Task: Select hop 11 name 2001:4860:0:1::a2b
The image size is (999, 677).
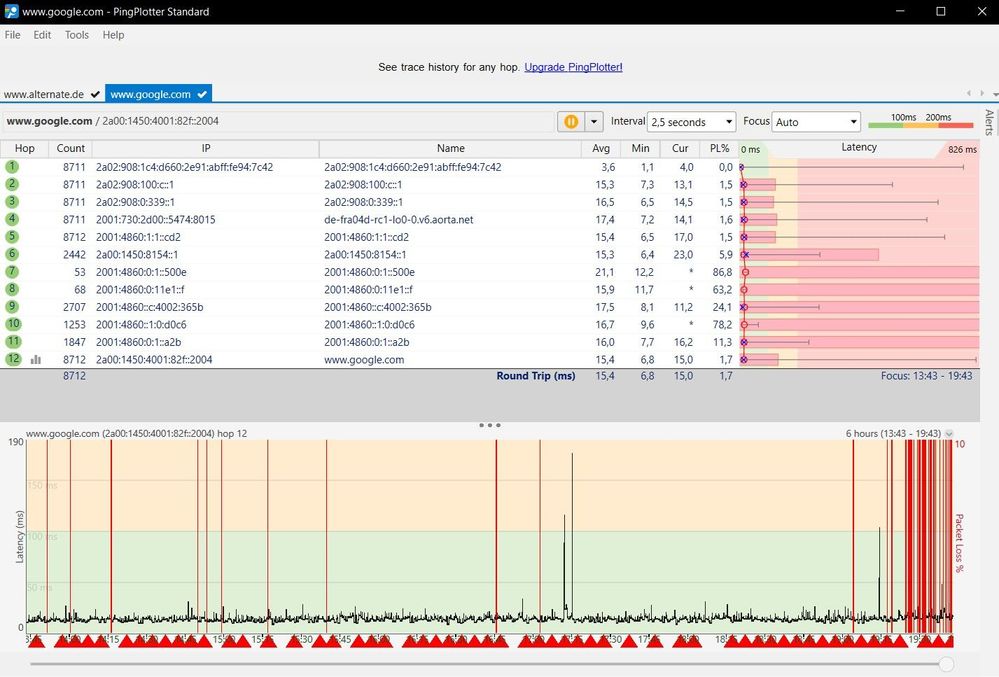Action: (x=366, y=342)
